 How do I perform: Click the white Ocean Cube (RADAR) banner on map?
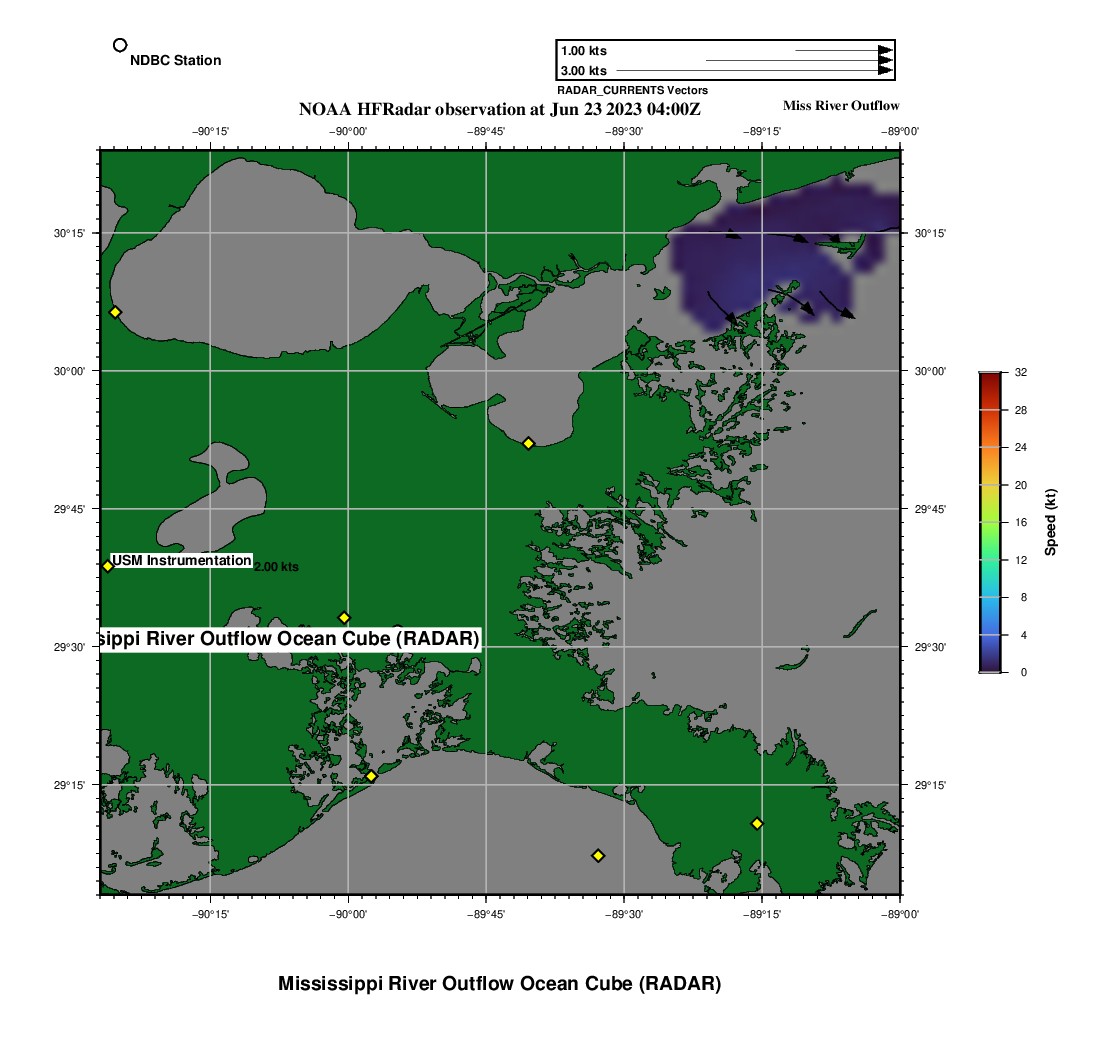tap(291, 639)
